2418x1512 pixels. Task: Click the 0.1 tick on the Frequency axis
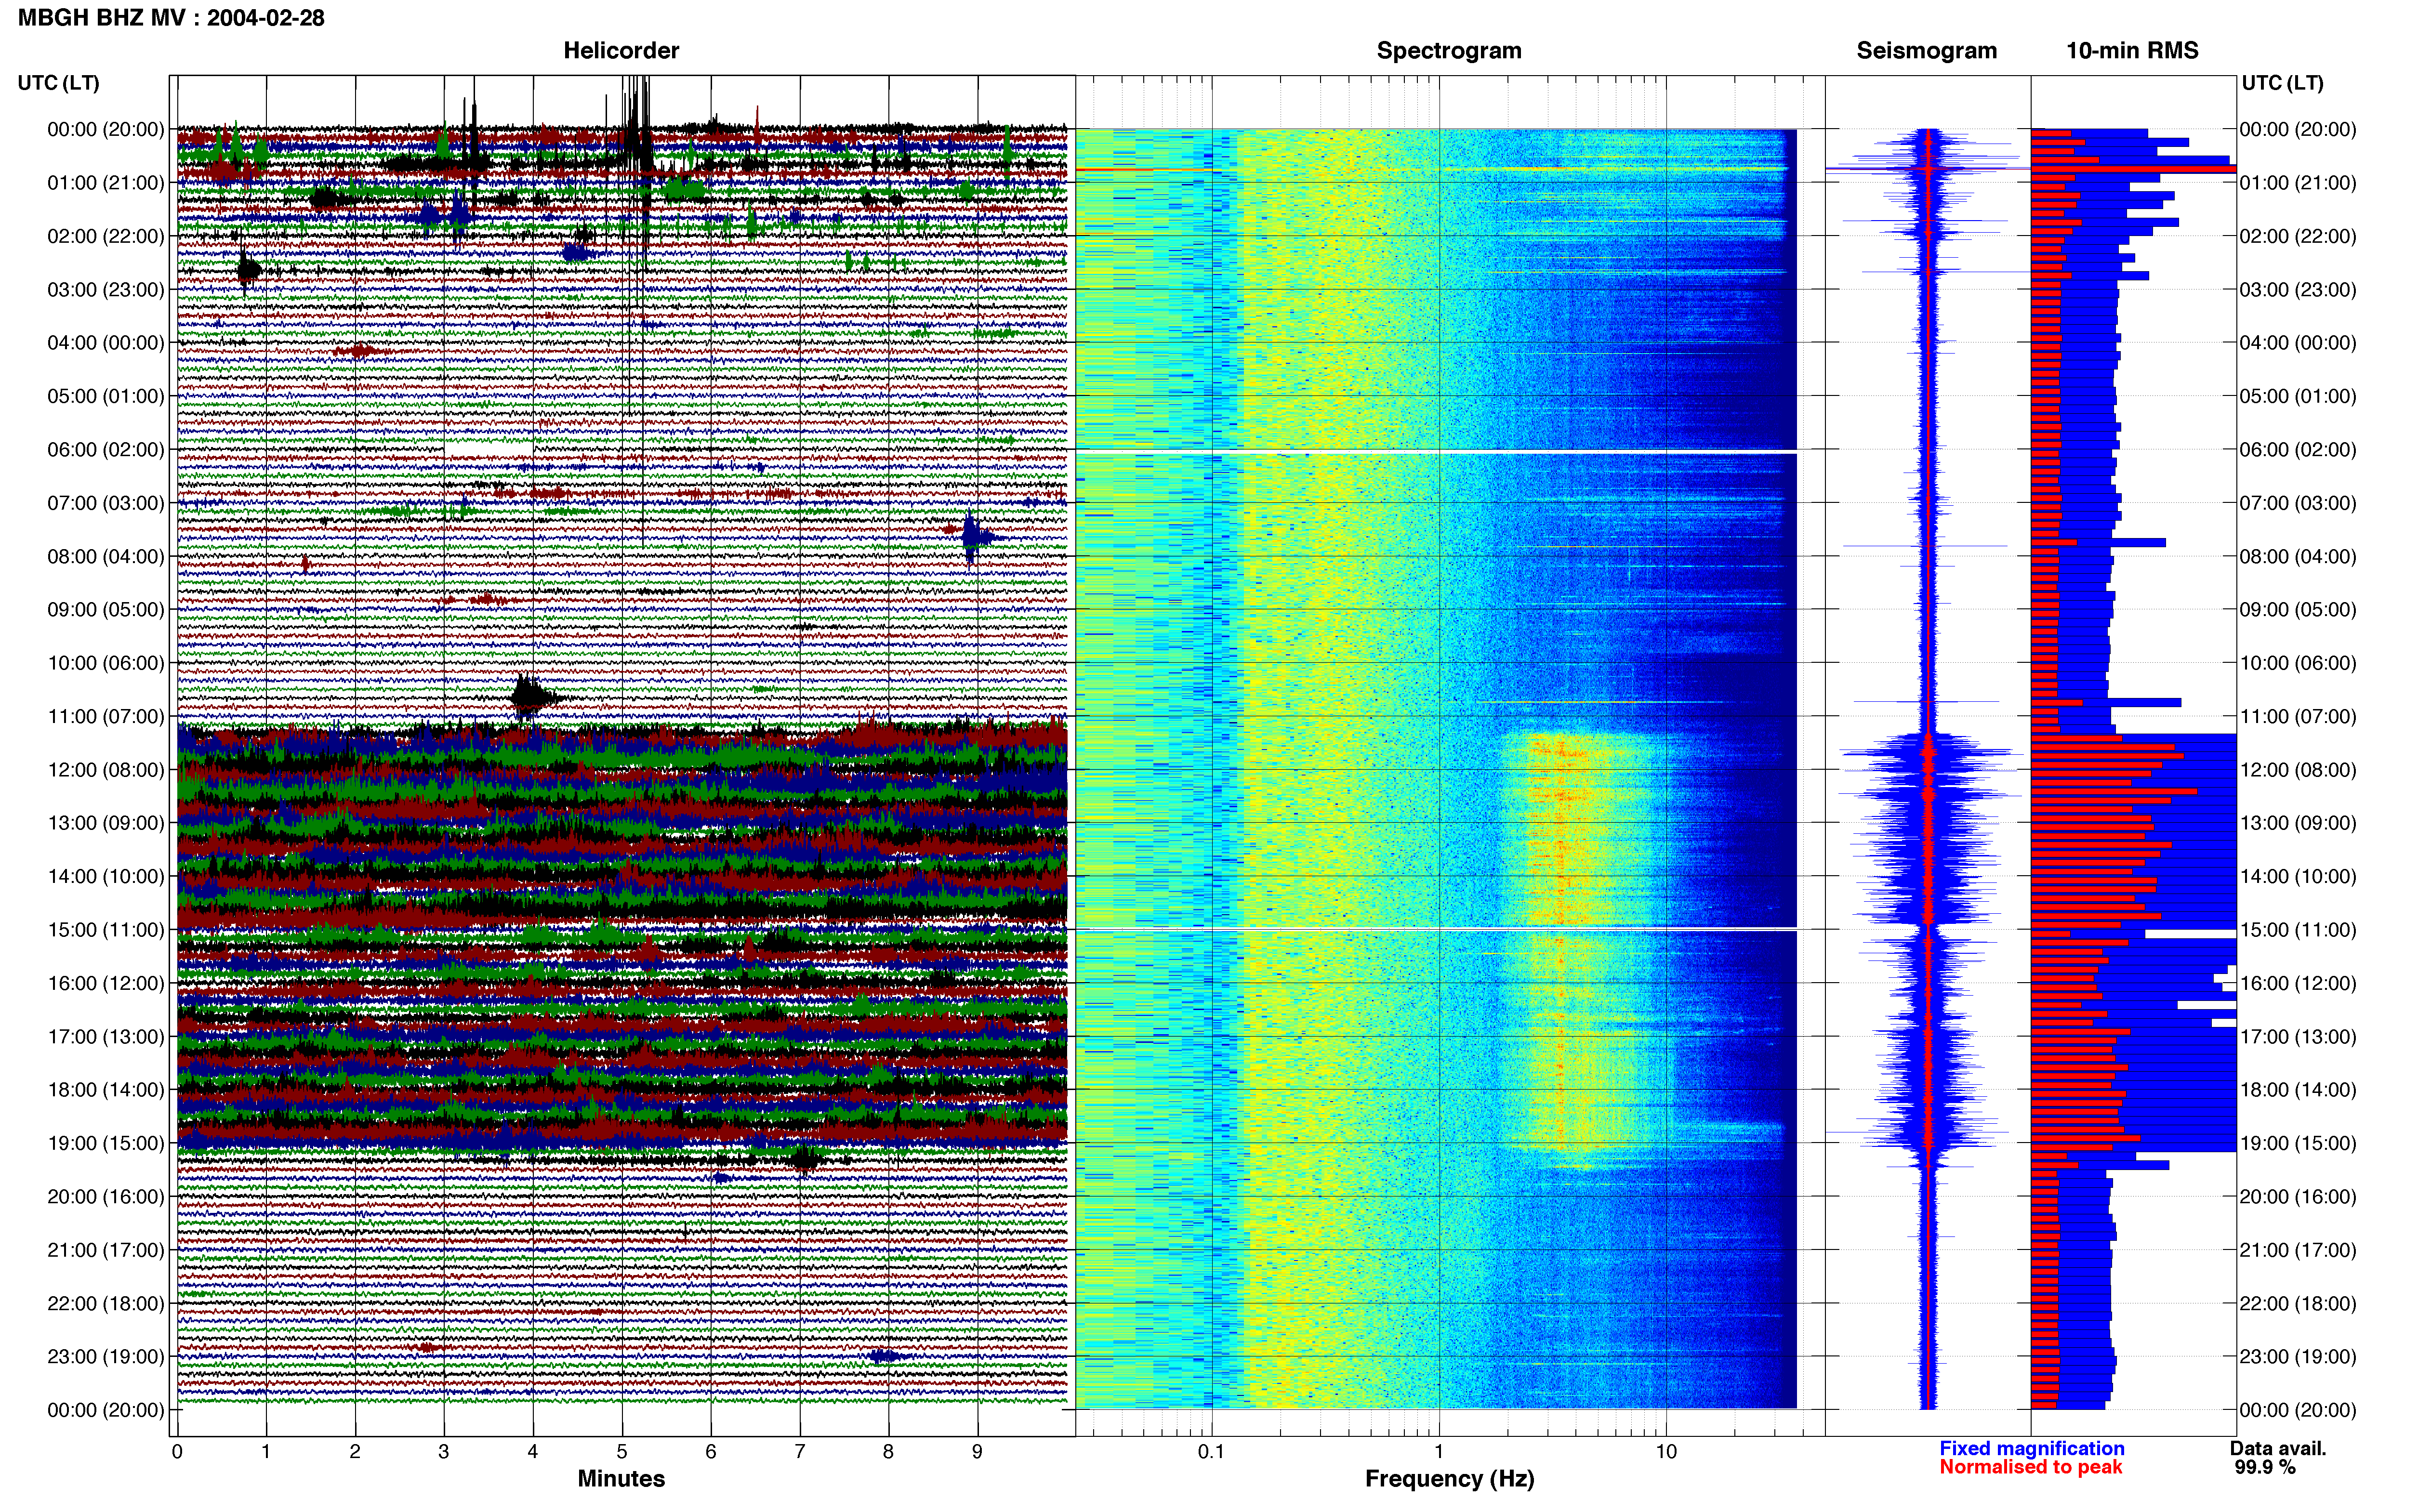[x=1211, y=1452]
